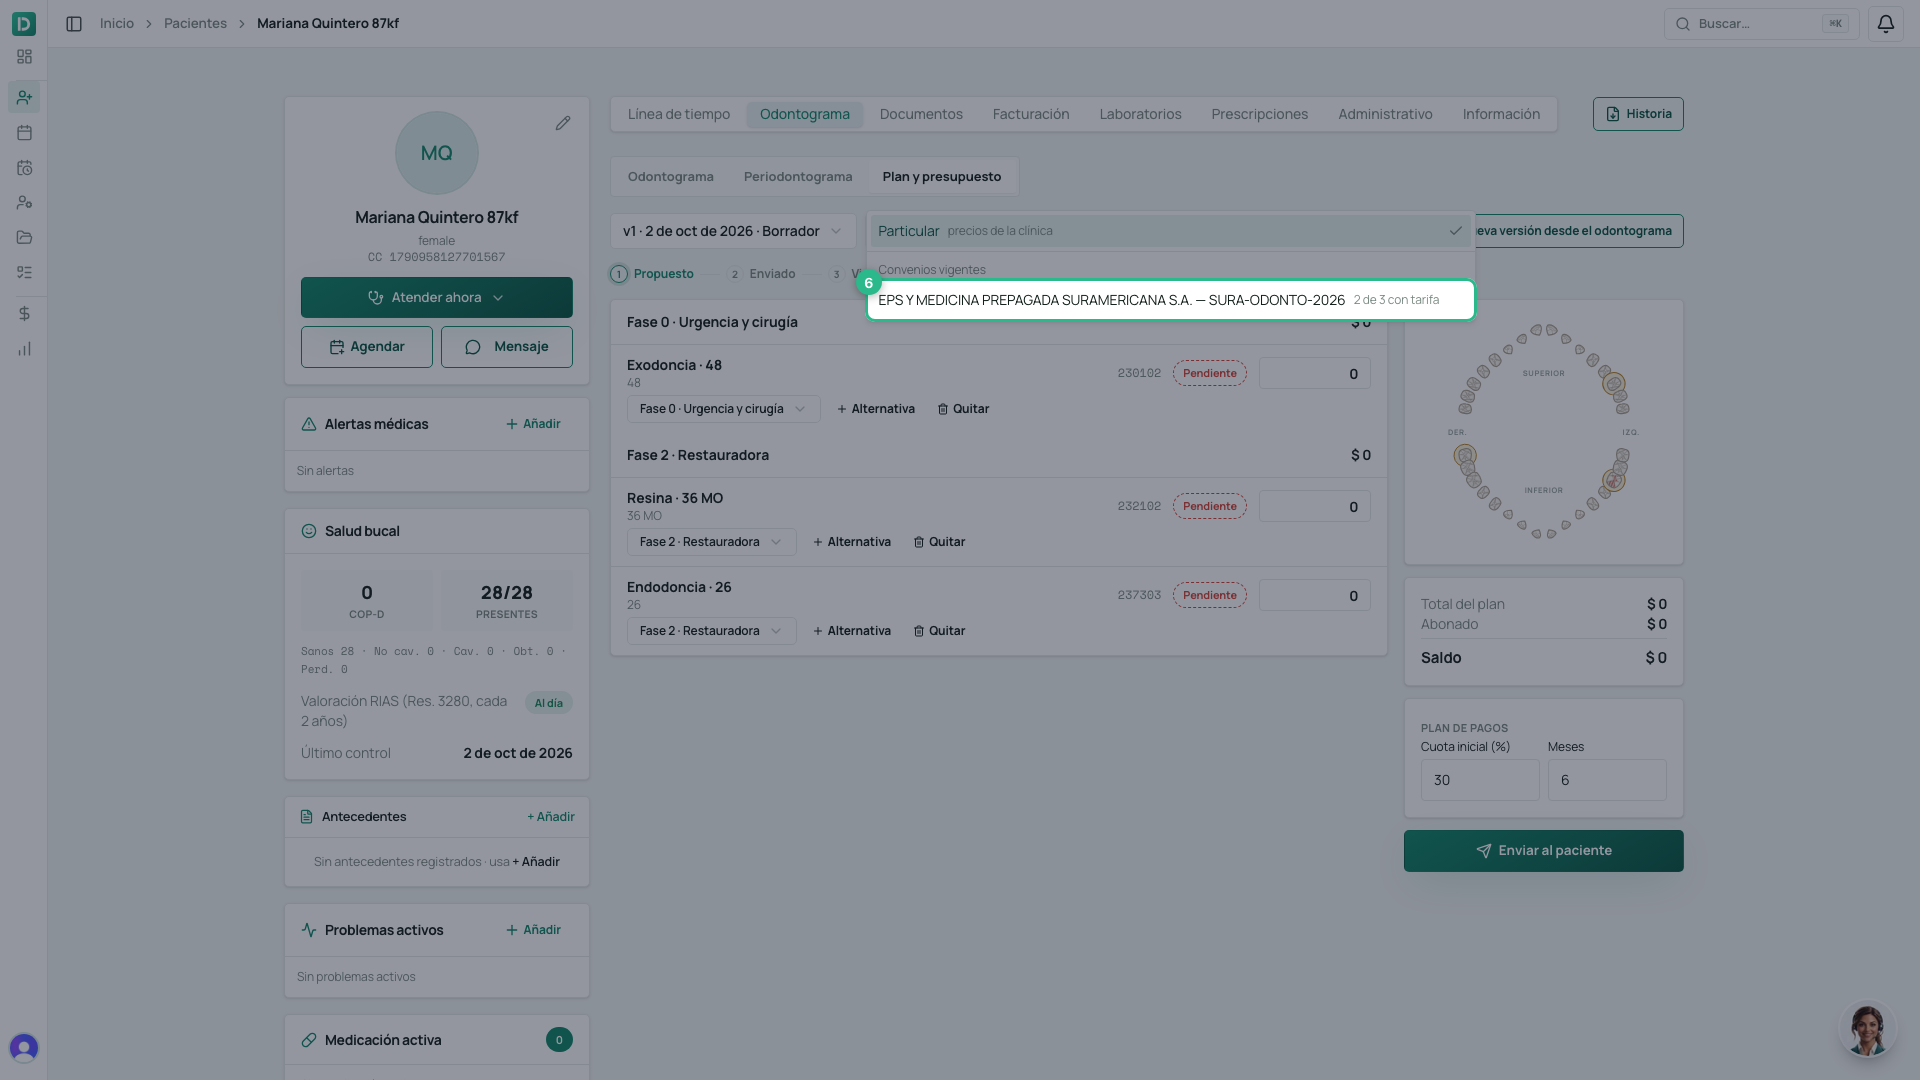Select Particular precios de la clínica option
The image size is (1920, 1080).
pos(1170,231)
